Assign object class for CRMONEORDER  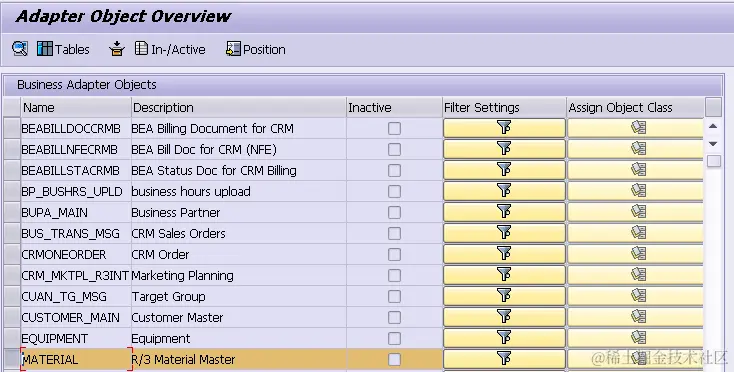coord(635,255)
